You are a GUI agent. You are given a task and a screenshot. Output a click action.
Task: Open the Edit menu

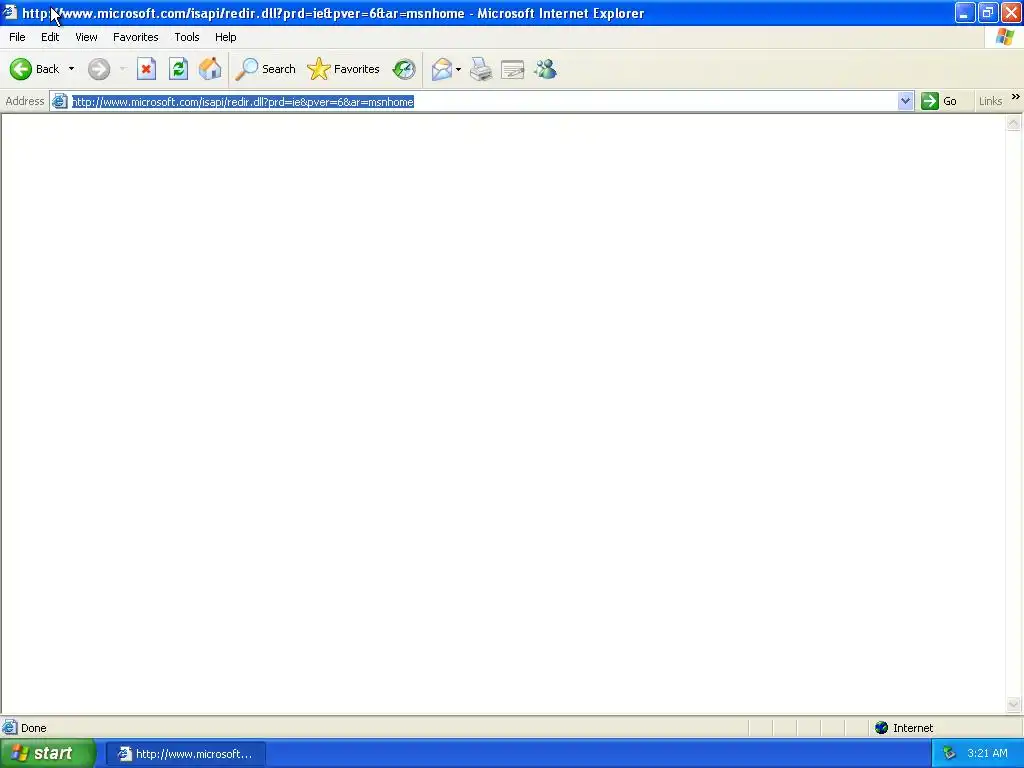point(50,37)
